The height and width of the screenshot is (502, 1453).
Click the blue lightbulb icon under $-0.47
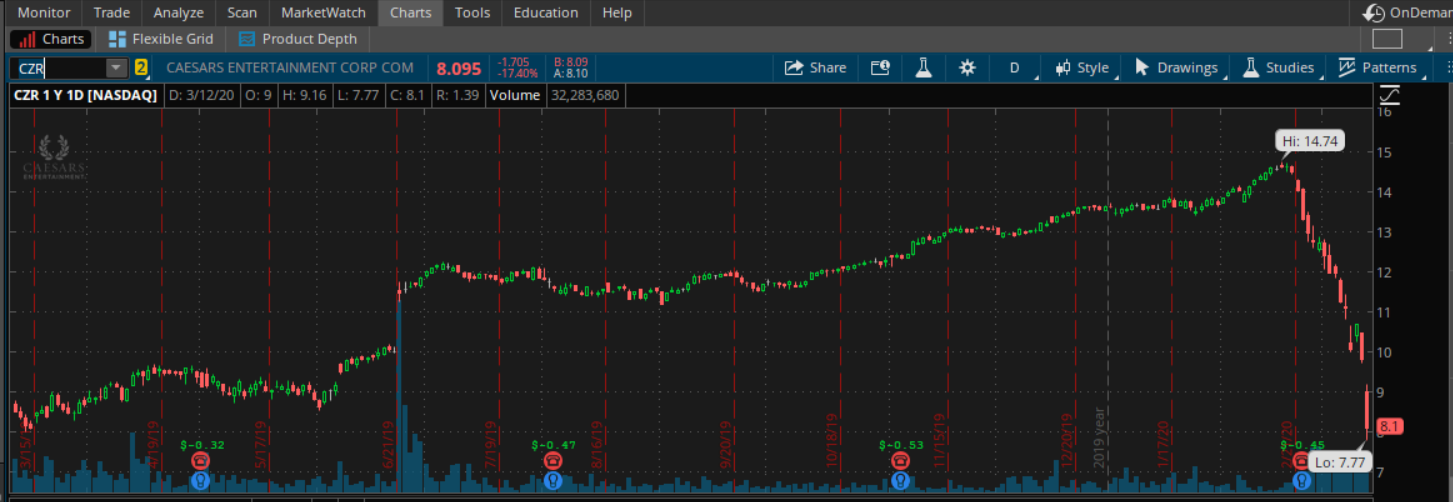coord(553,480)
